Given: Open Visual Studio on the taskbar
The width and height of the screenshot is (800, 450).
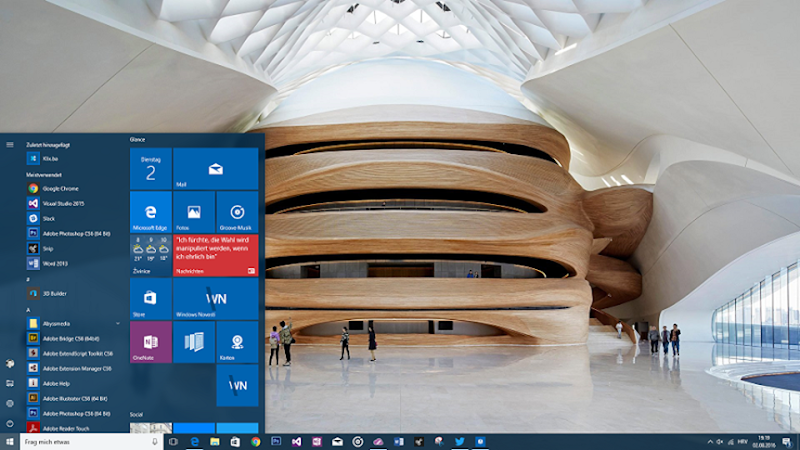Looking at the screenshot, I should (x=296, y=442).
